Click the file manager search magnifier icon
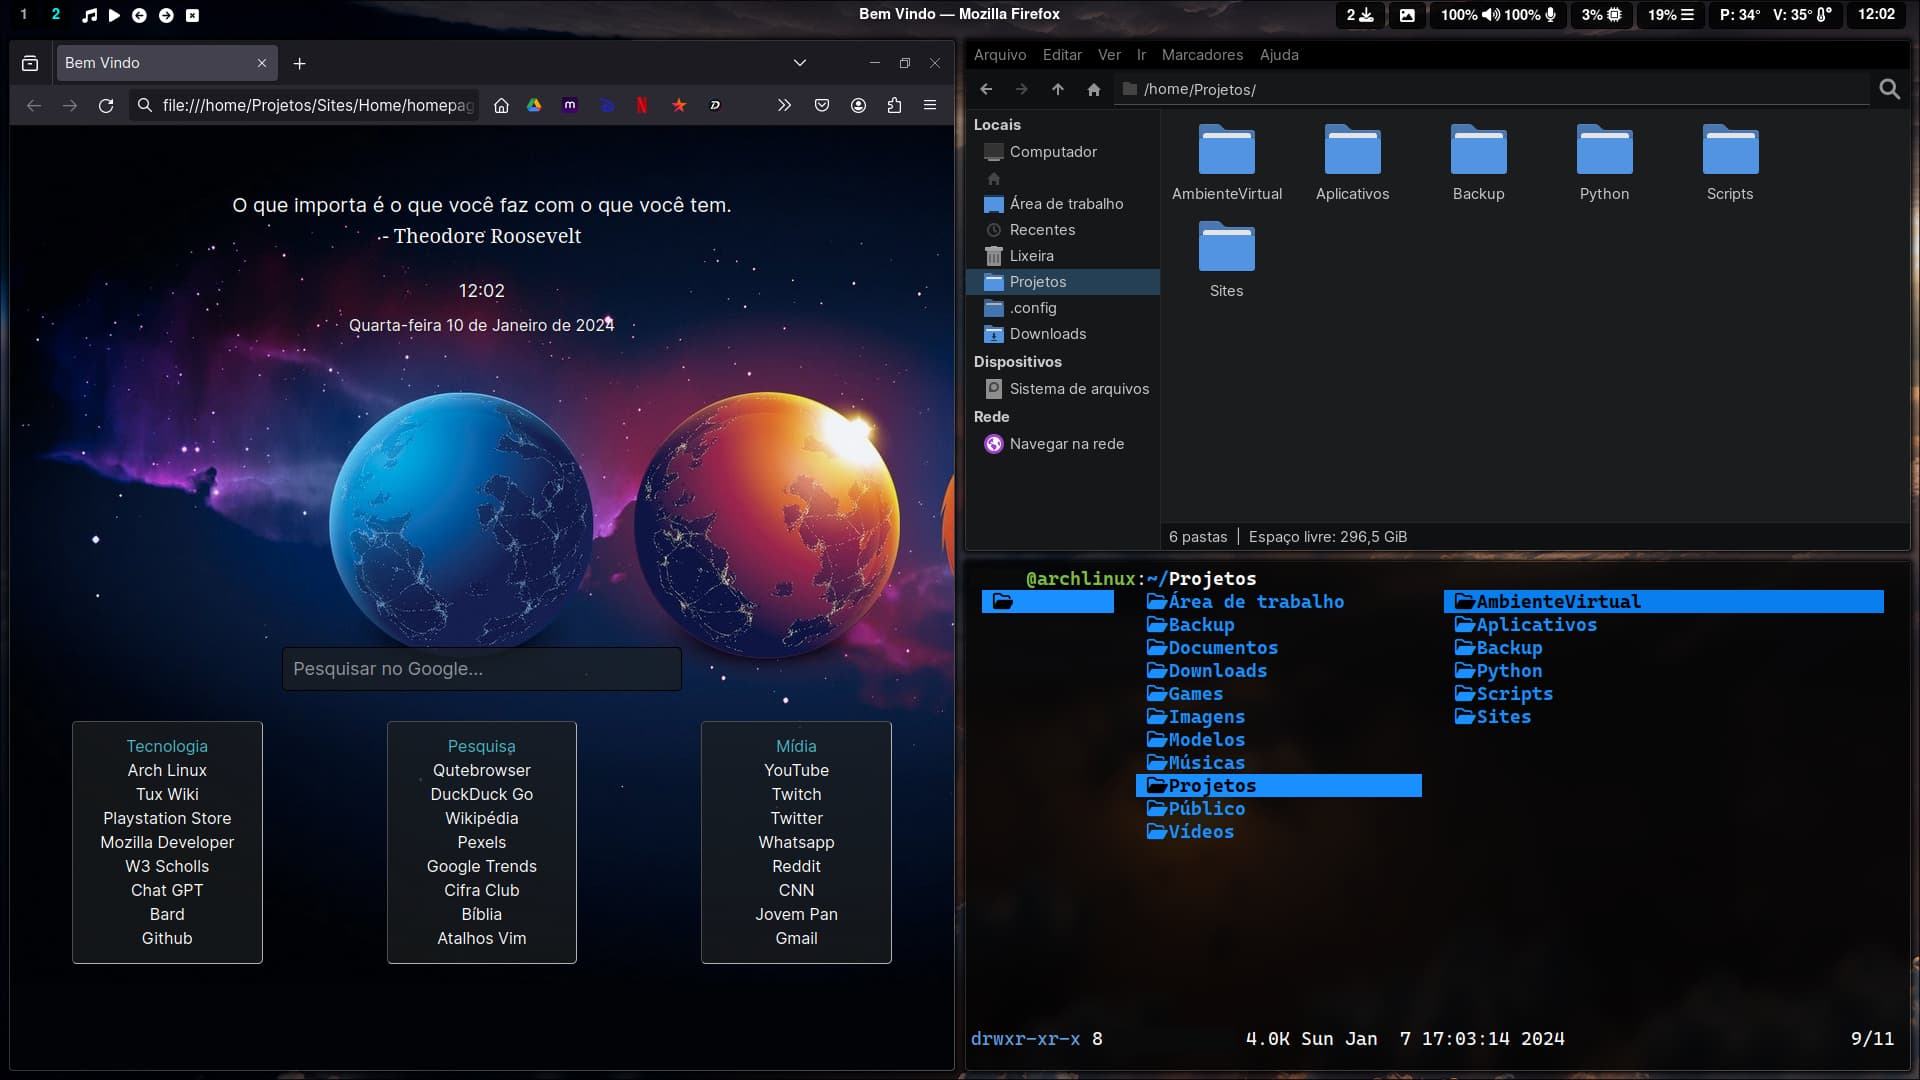Viewport: 1920px width, 1080px height. (1889, 89)
